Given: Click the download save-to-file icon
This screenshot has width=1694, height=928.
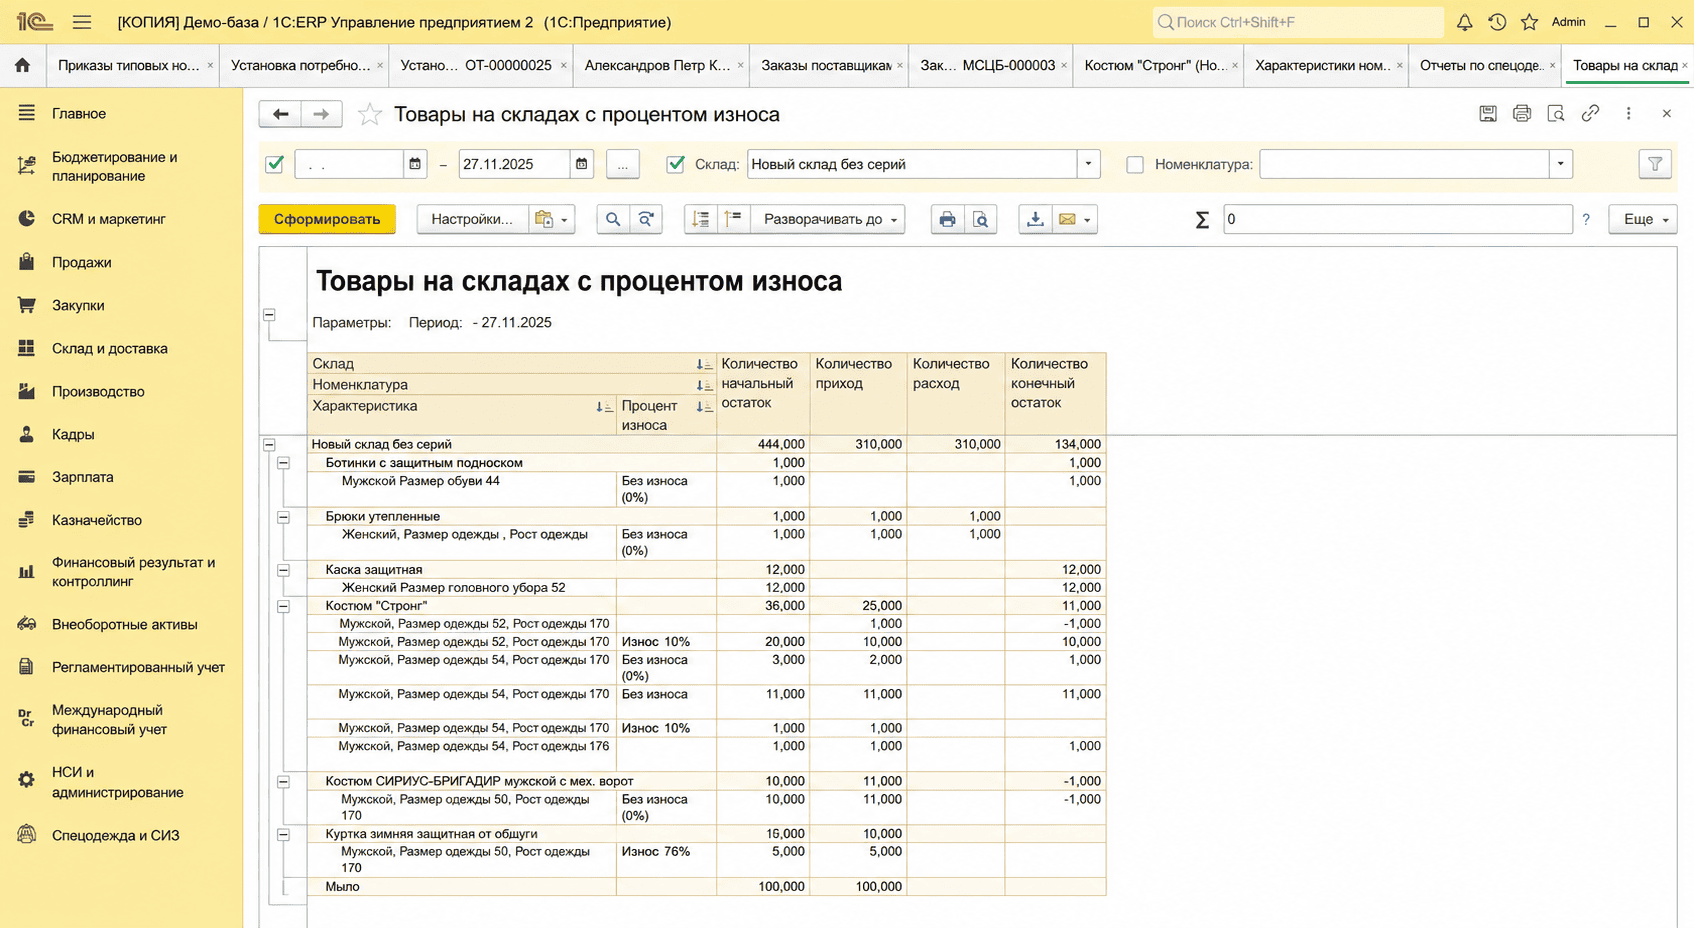Looking at the screenshot, I should pos(1035,219).
